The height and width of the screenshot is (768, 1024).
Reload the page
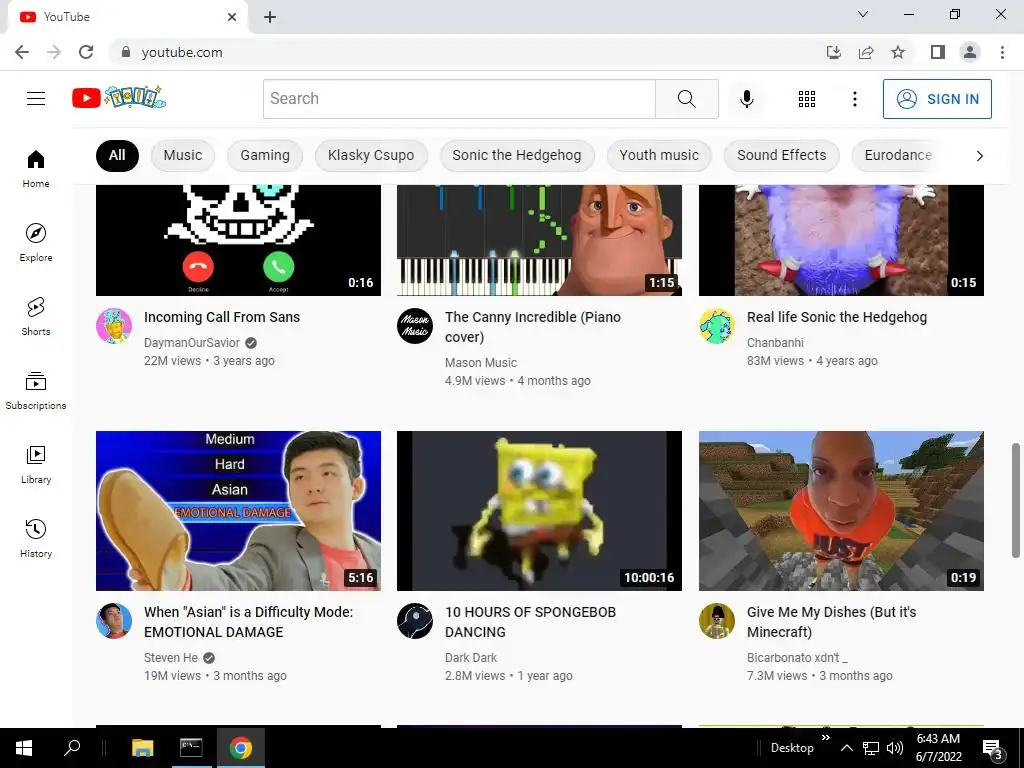pyautogui.click(x=86, y=52)
